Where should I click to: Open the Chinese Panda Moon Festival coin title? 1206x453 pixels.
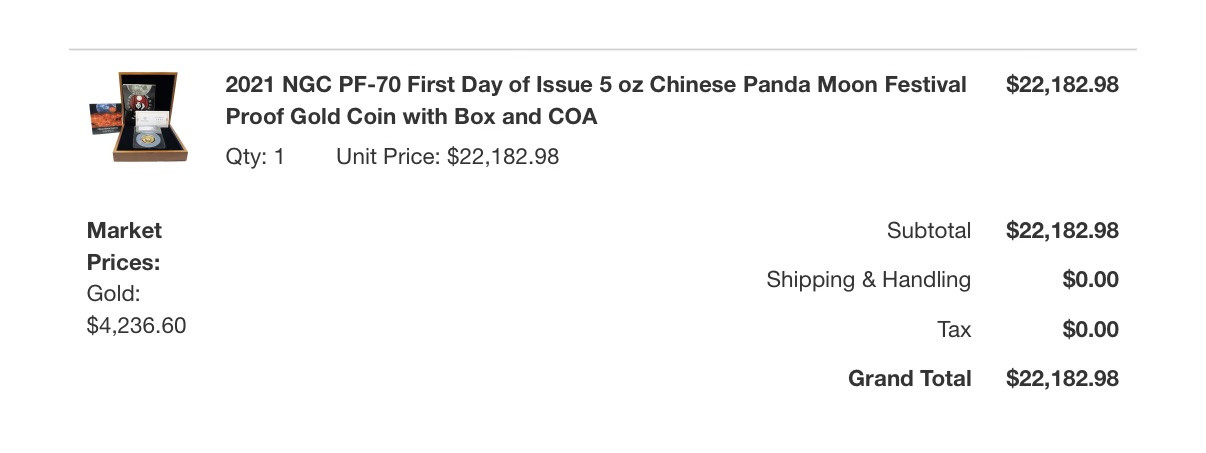[595, 85]
